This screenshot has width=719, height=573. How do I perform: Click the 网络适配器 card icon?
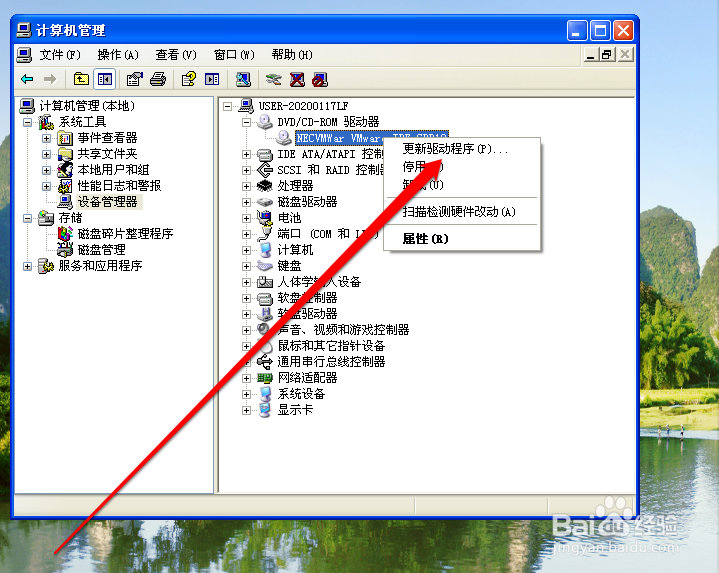[265, 378]
